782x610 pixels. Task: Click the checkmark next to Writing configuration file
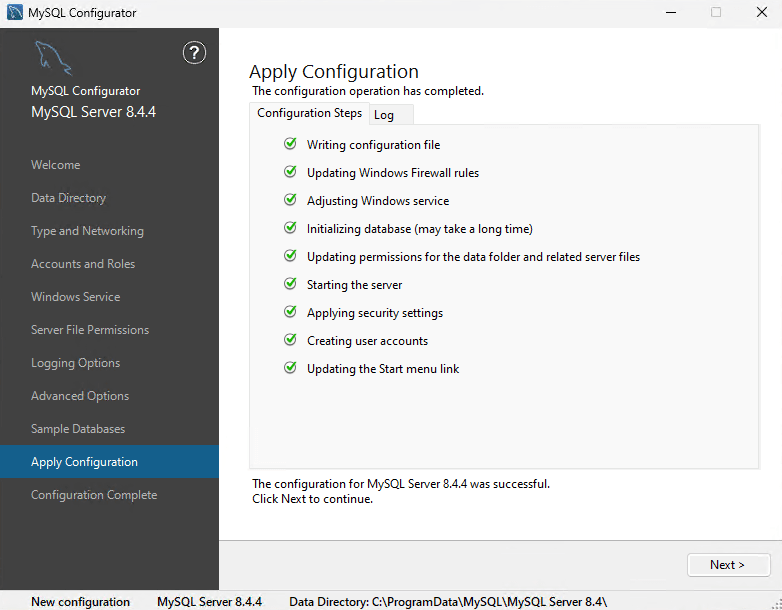tap(290, 144)
